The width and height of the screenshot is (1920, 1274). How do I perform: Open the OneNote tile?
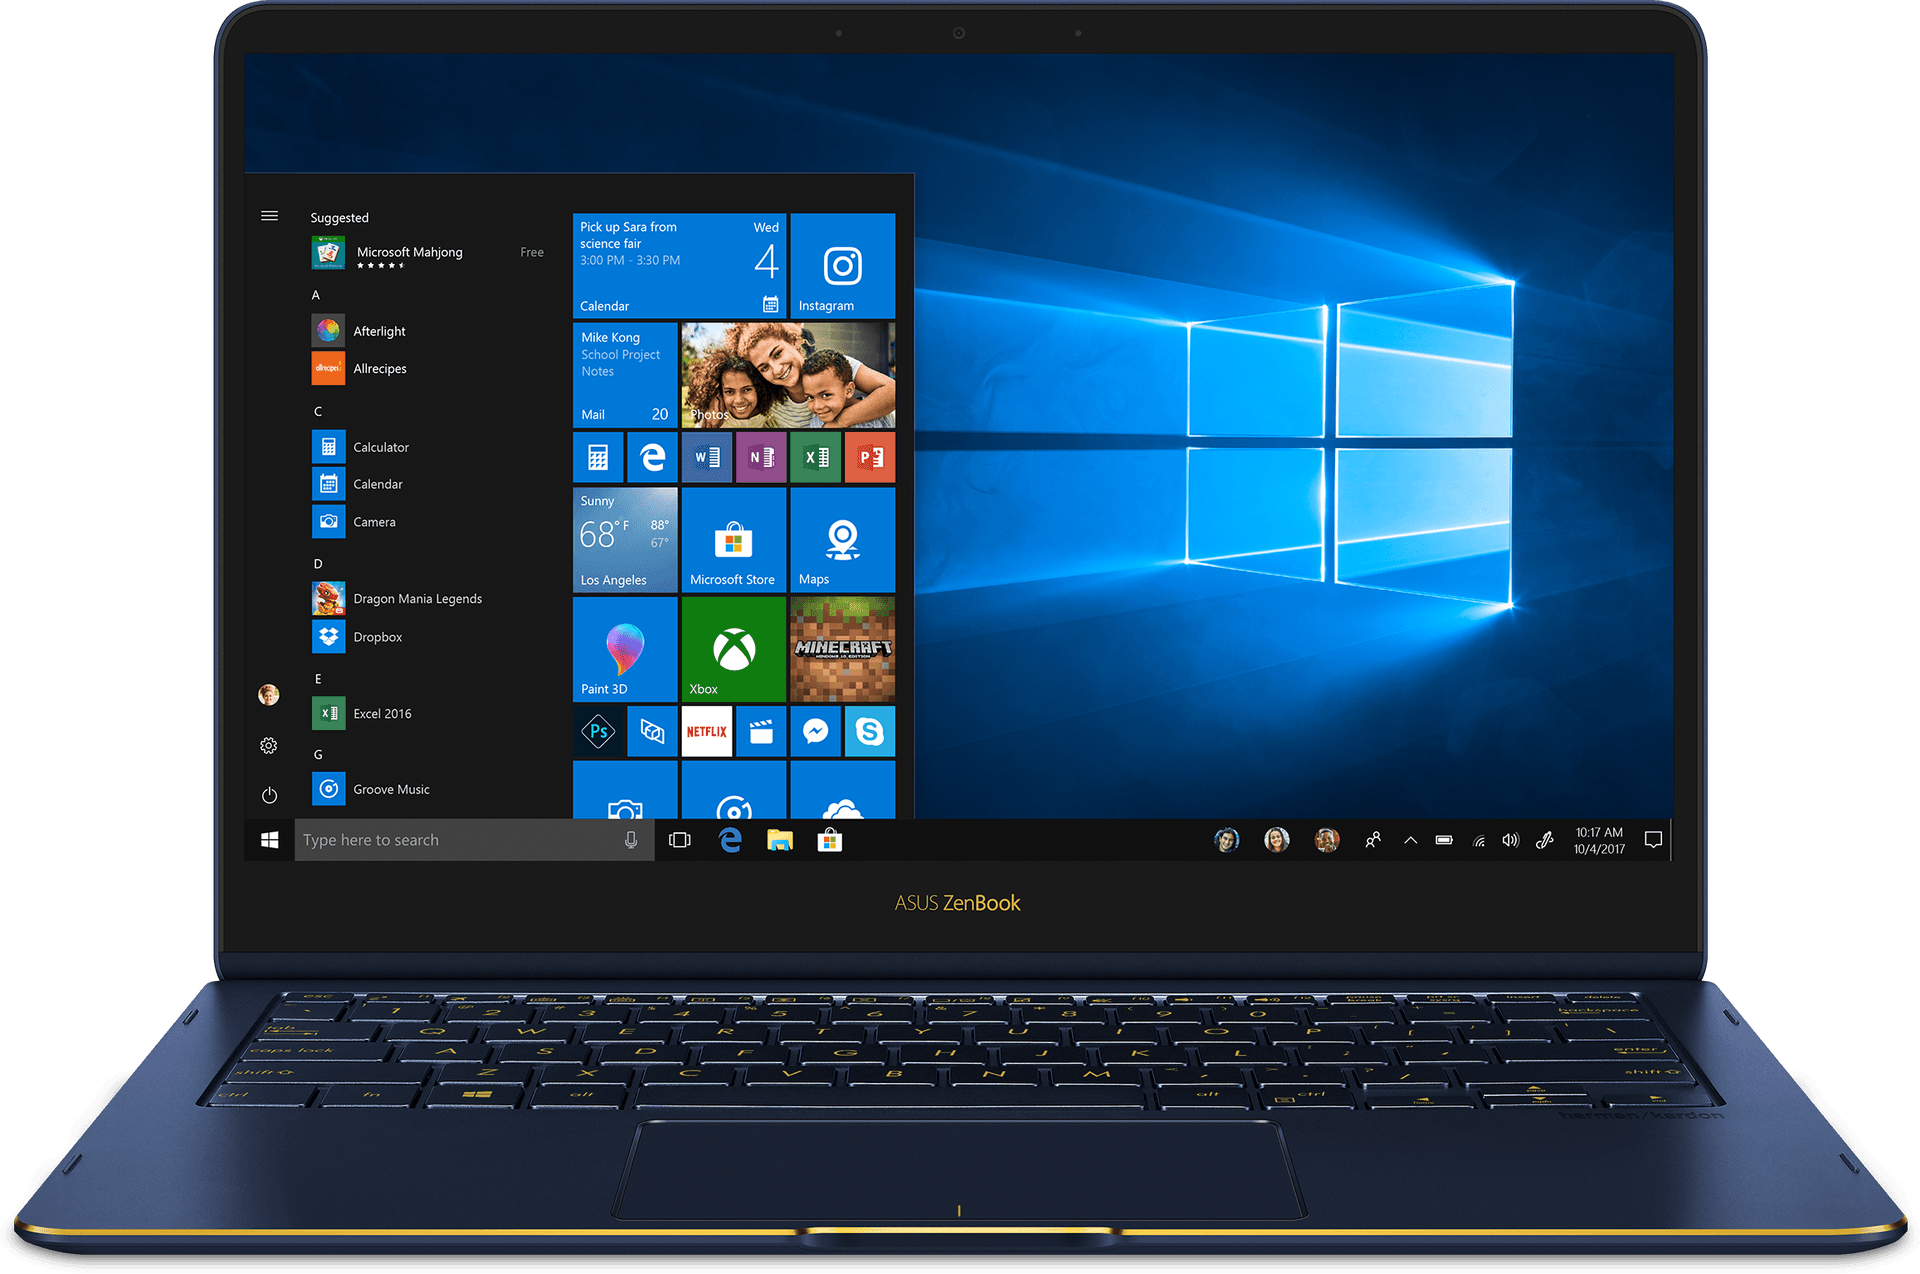coord(761,457)
